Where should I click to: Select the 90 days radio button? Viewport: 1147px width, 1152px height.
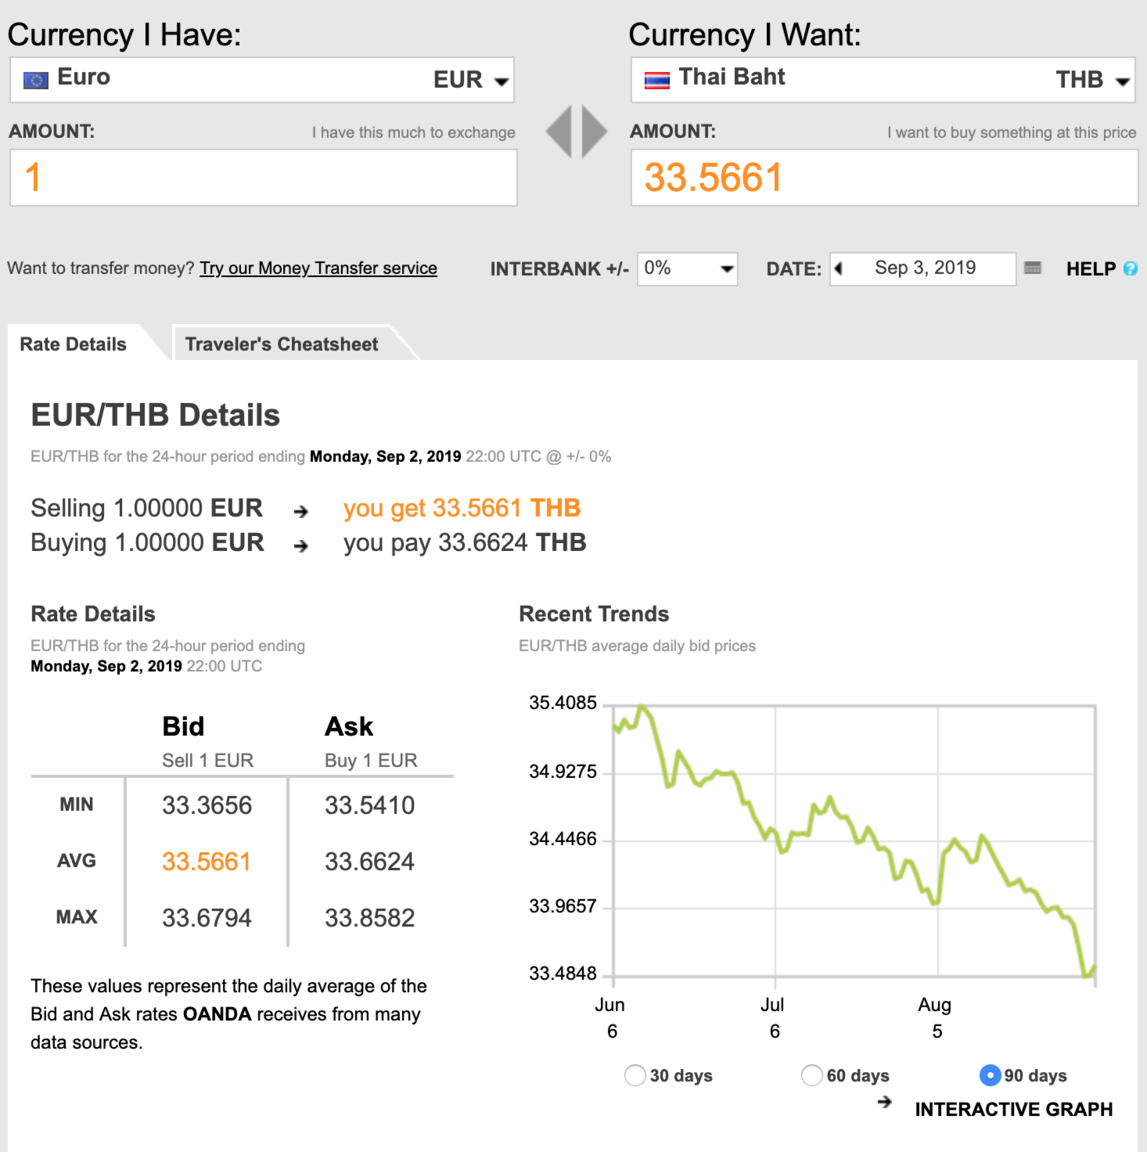(x=990, y=1075)
